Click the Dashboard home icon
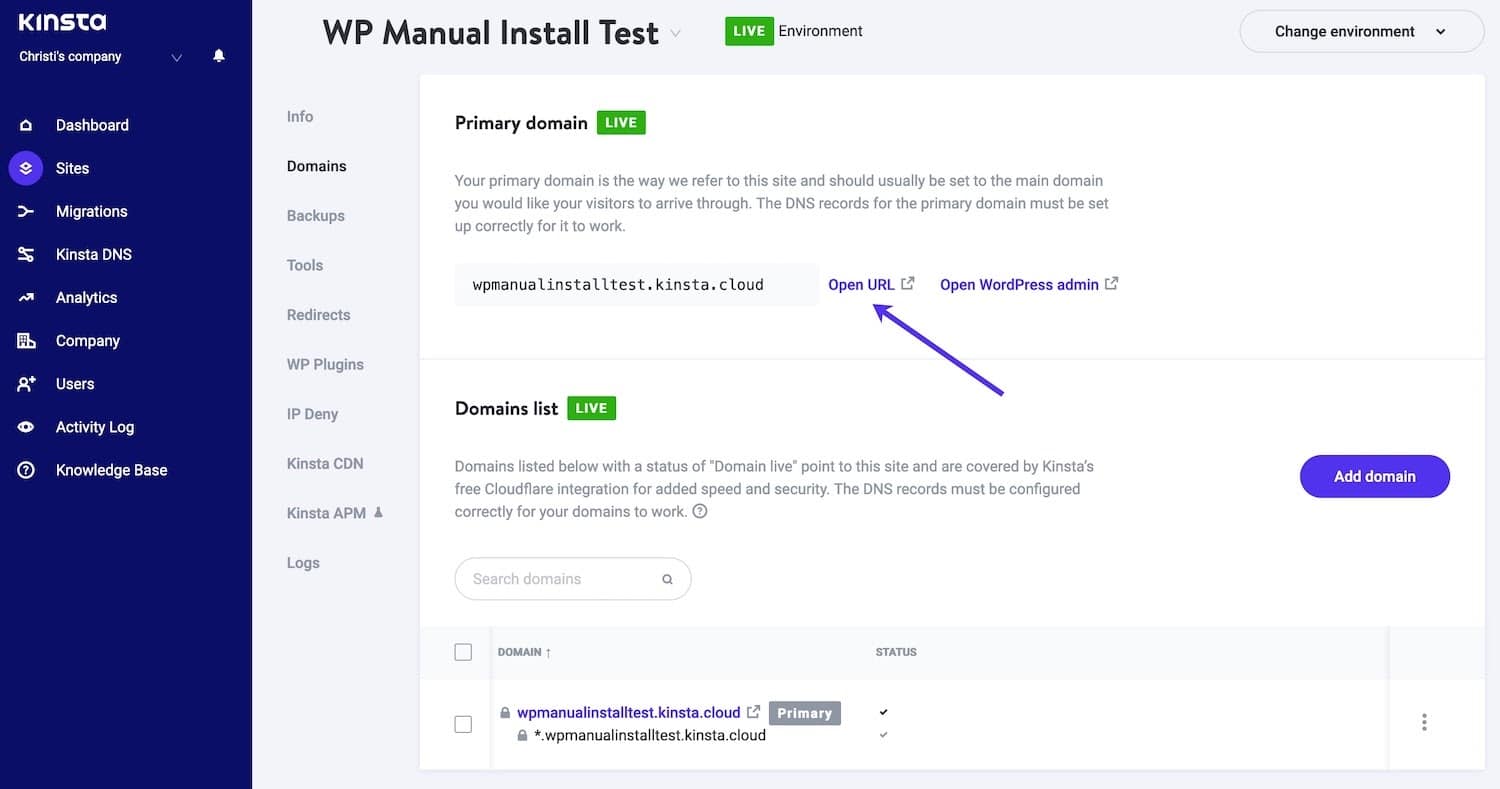The image size is (1500, 789). [26, 125]
